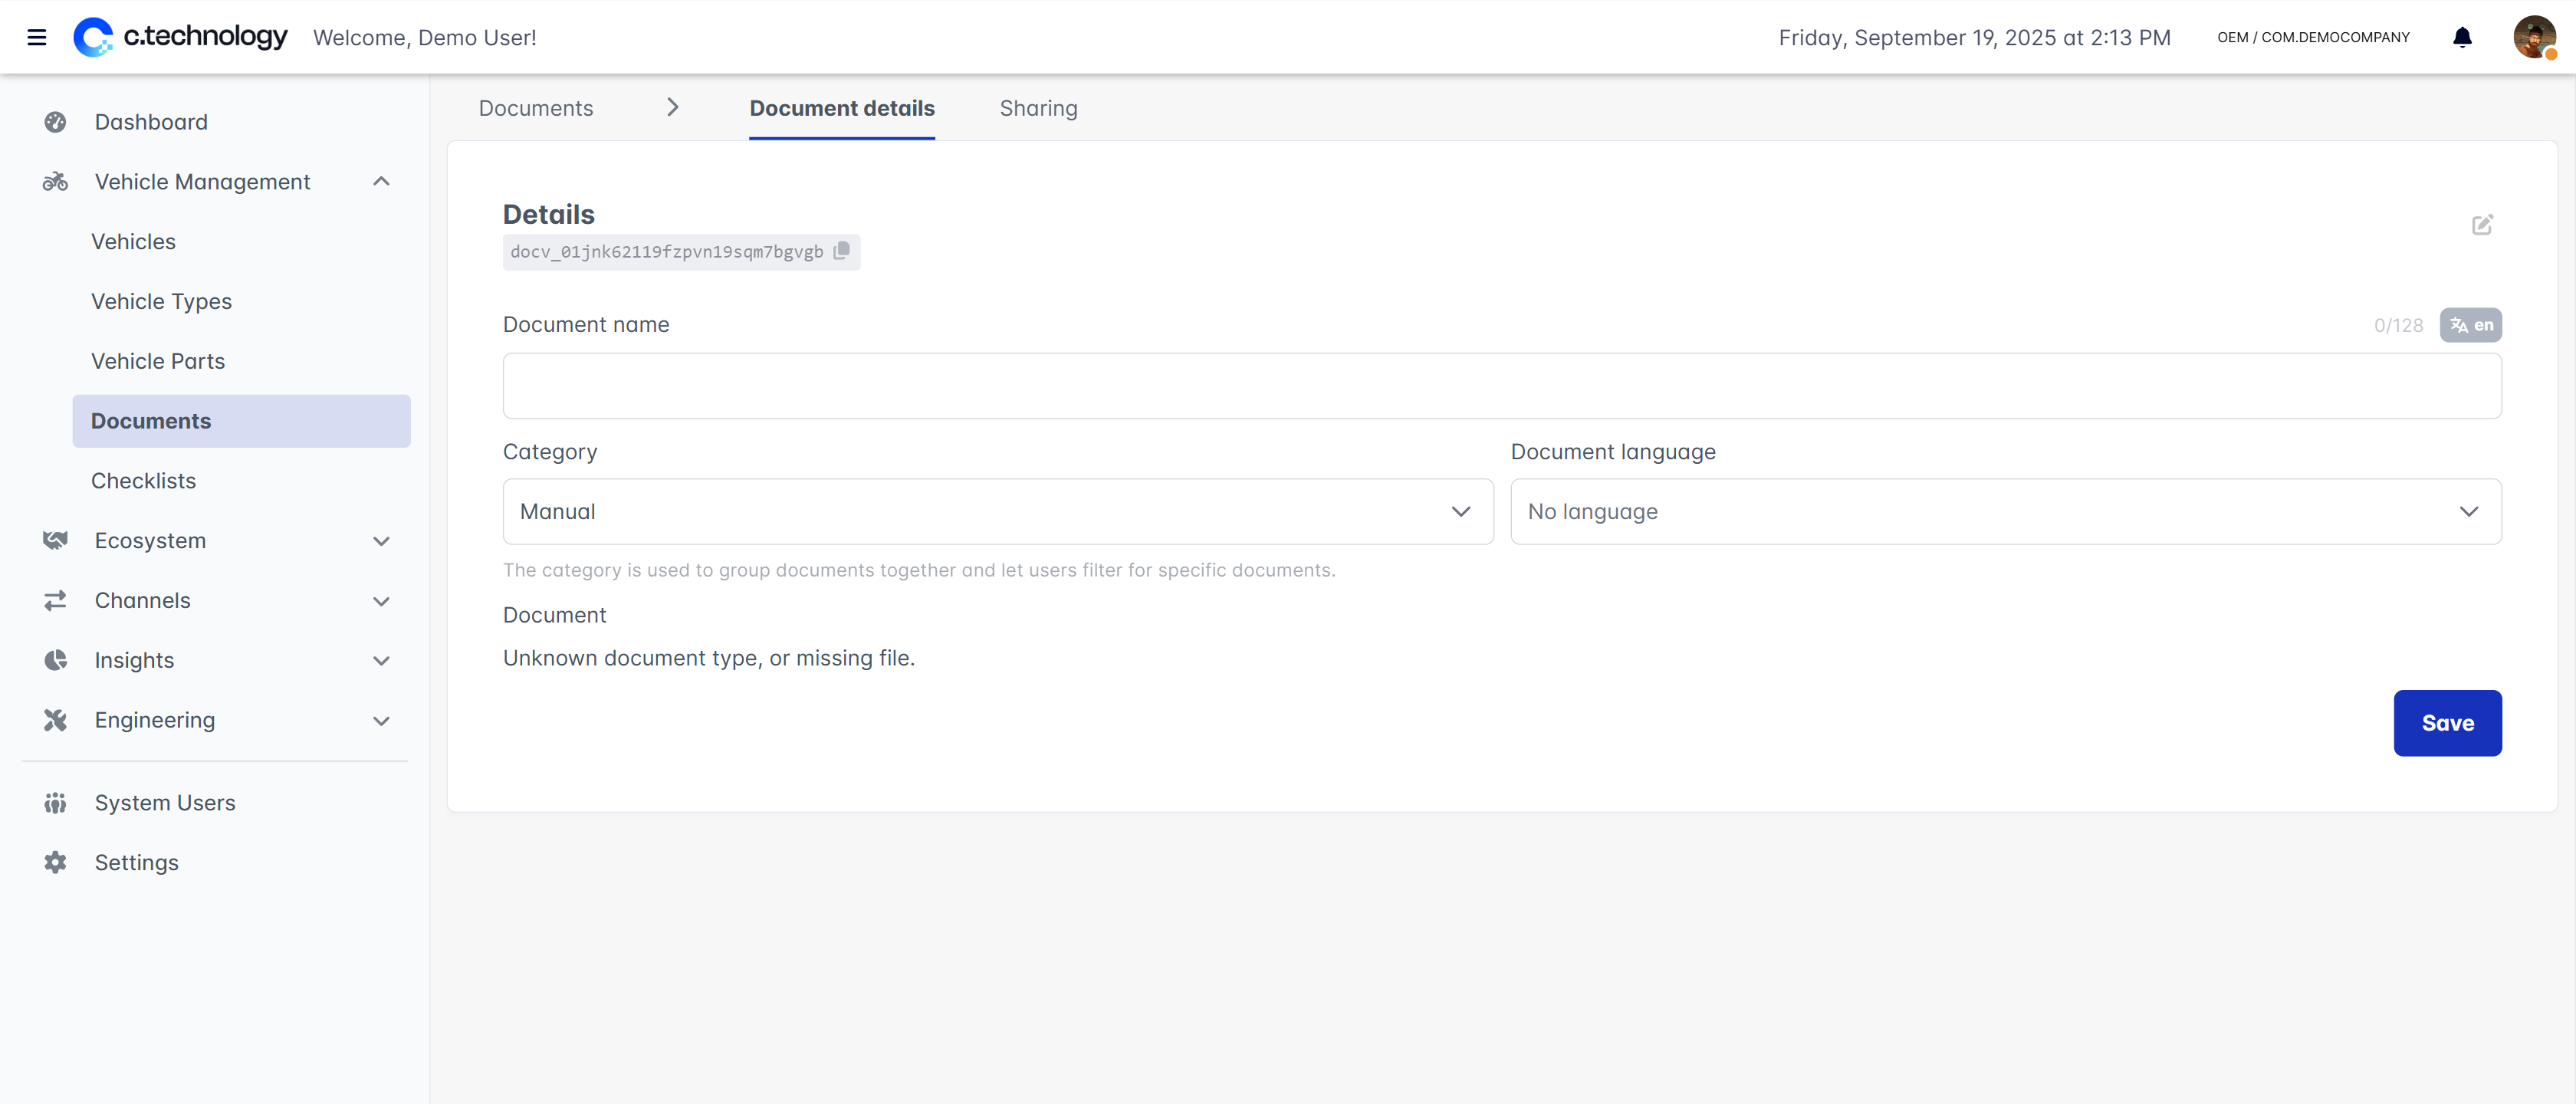Switch to the Sharing tab
Viewport: 2576px width, 1104px height.
pyautogui.click(x=1038, y=108)
